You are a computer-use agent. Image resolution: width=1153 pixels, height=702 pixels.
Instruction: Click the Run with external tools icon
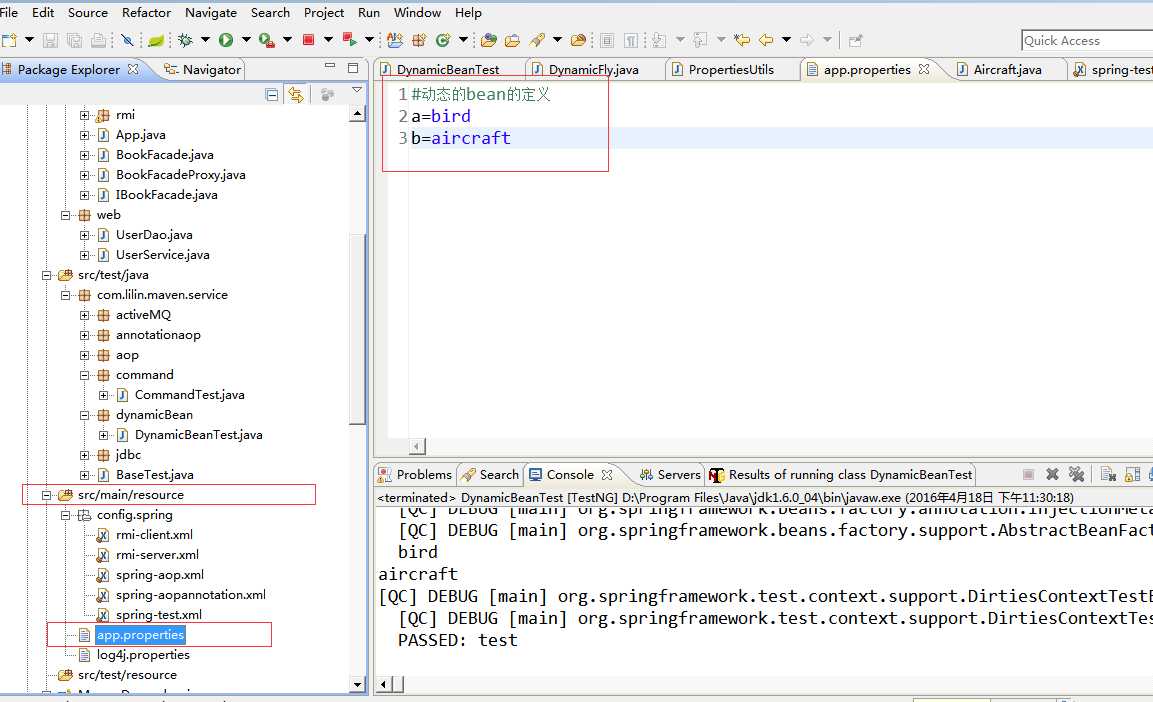coord(267,40)
